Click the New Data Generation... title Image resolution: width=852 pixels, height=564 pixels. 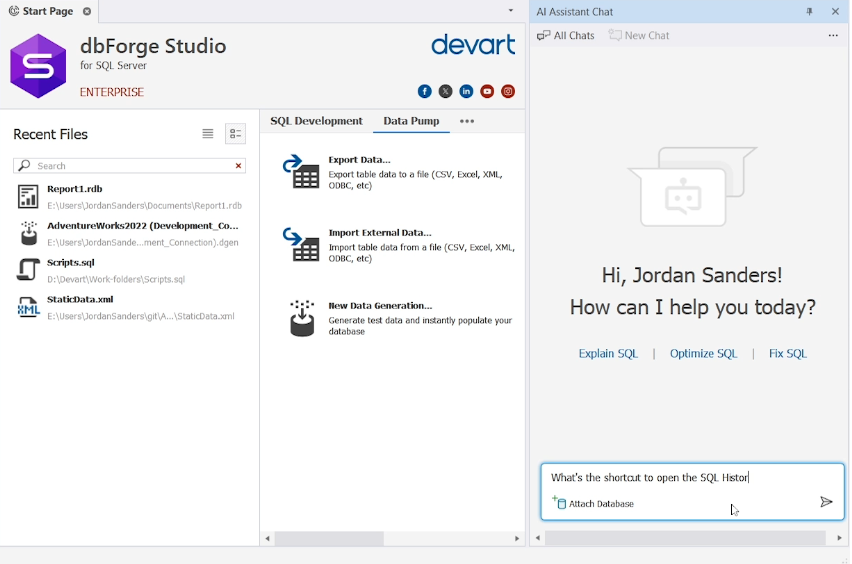[x=380, y=305]
